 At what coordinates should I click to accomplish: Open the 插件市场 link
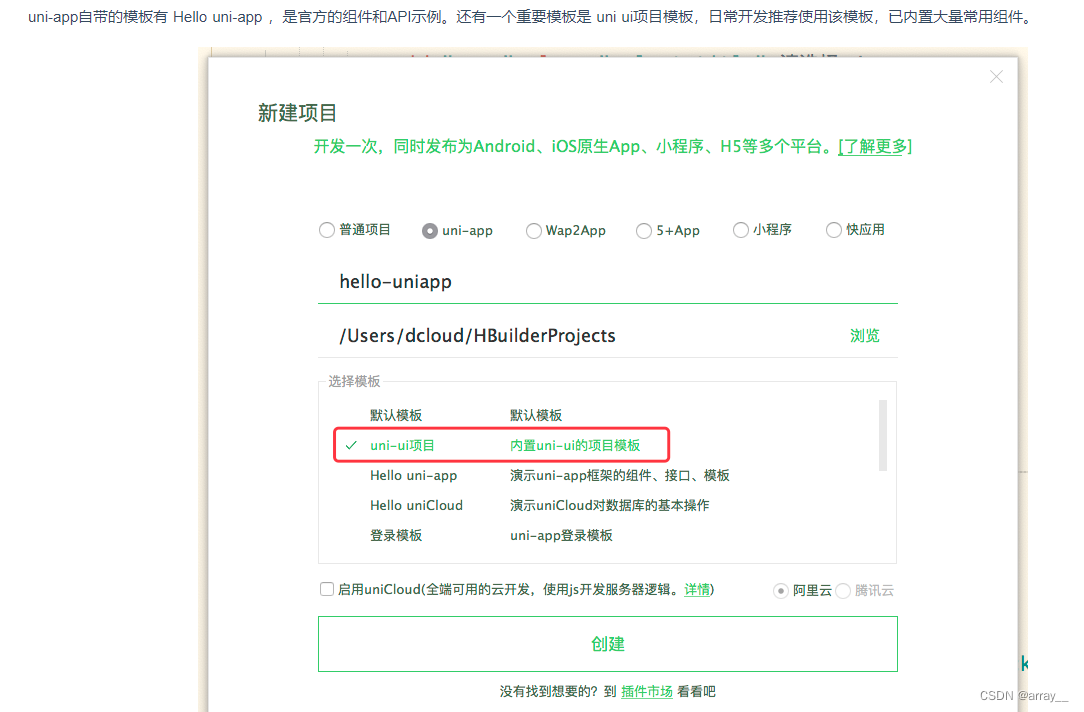tap(646, 691)
